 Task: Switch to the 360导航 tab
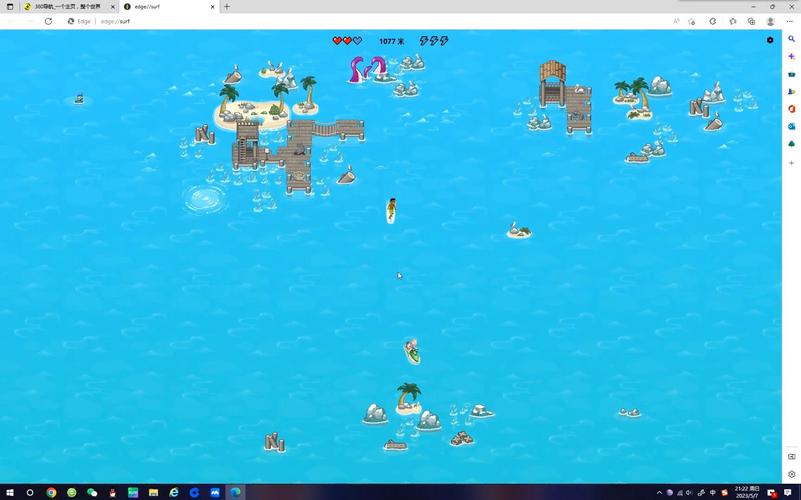click(x=67, y=7)
